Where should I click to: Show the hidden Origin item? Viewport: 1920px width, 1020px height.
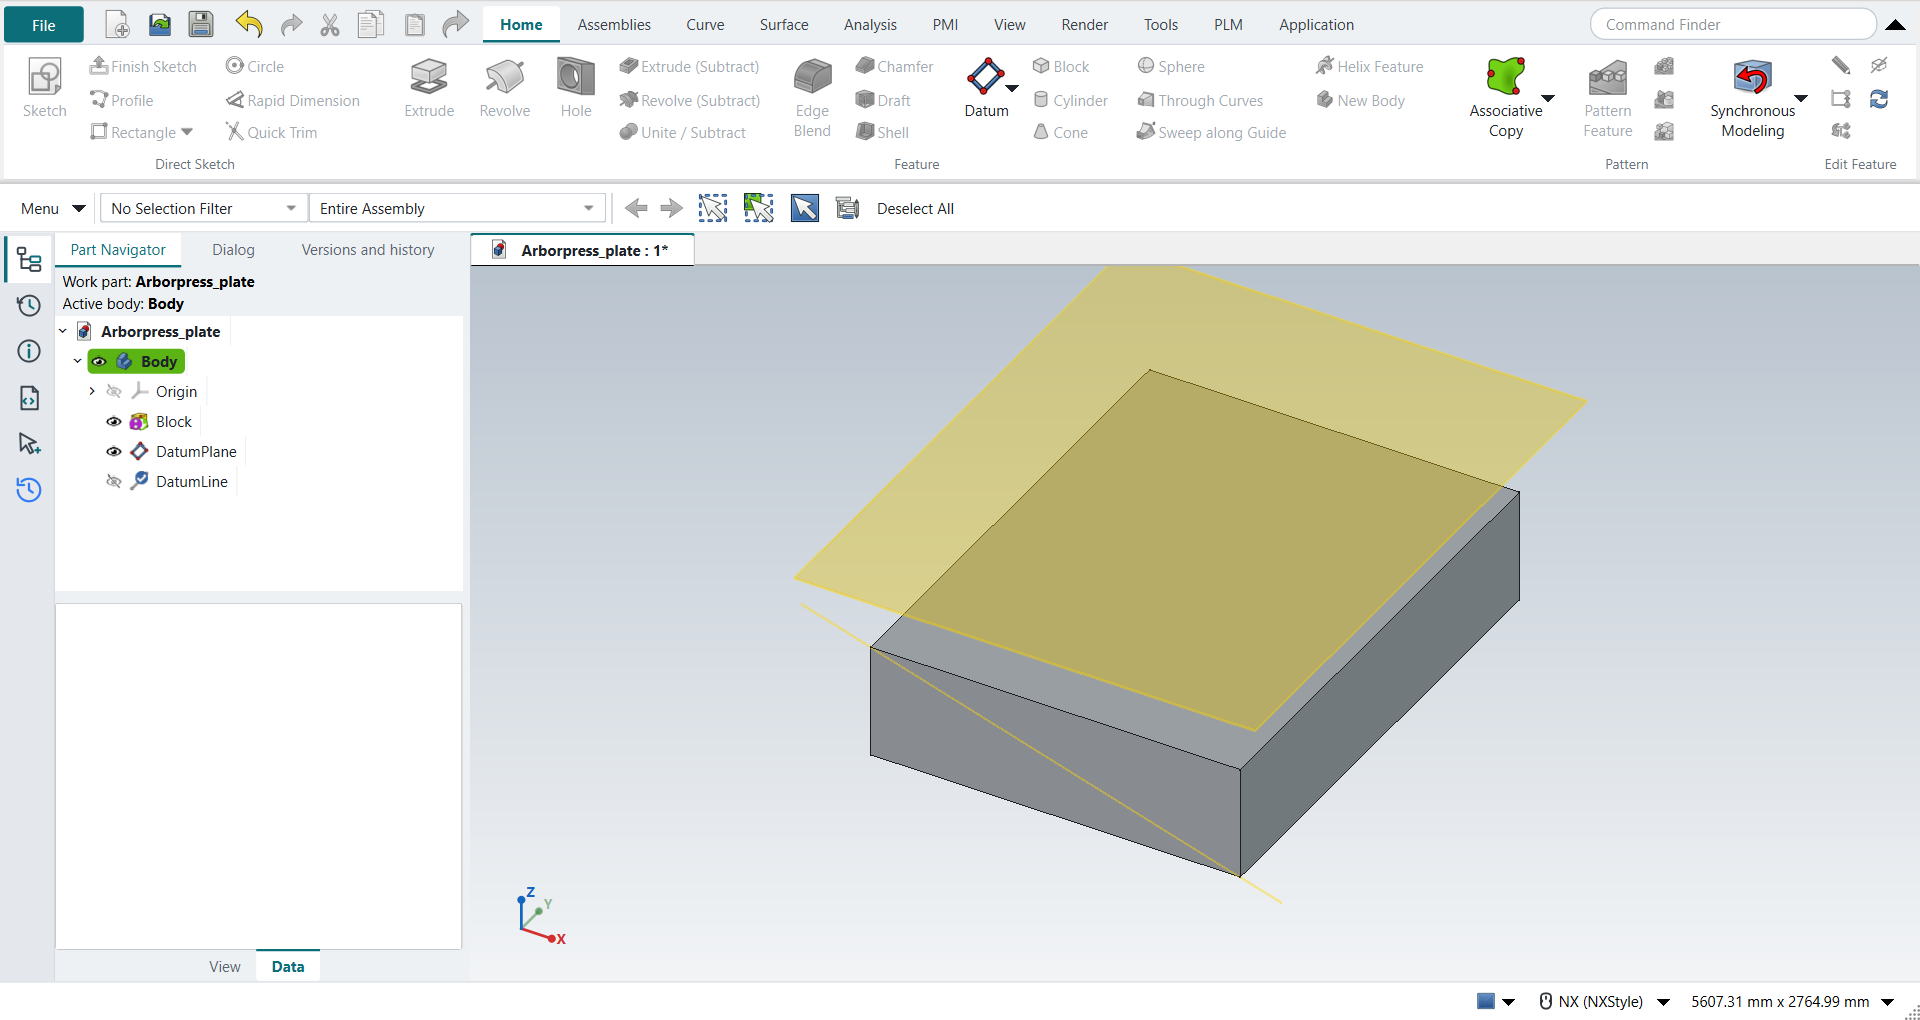pos(114,392)
